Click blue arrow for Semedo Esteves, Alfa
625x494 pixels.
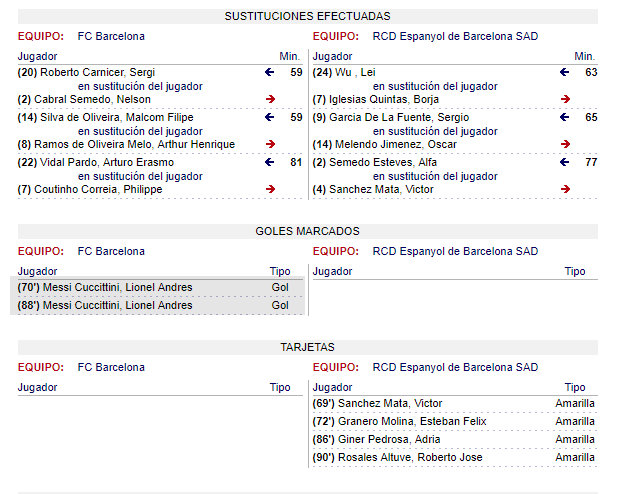[x=564, y=162]
